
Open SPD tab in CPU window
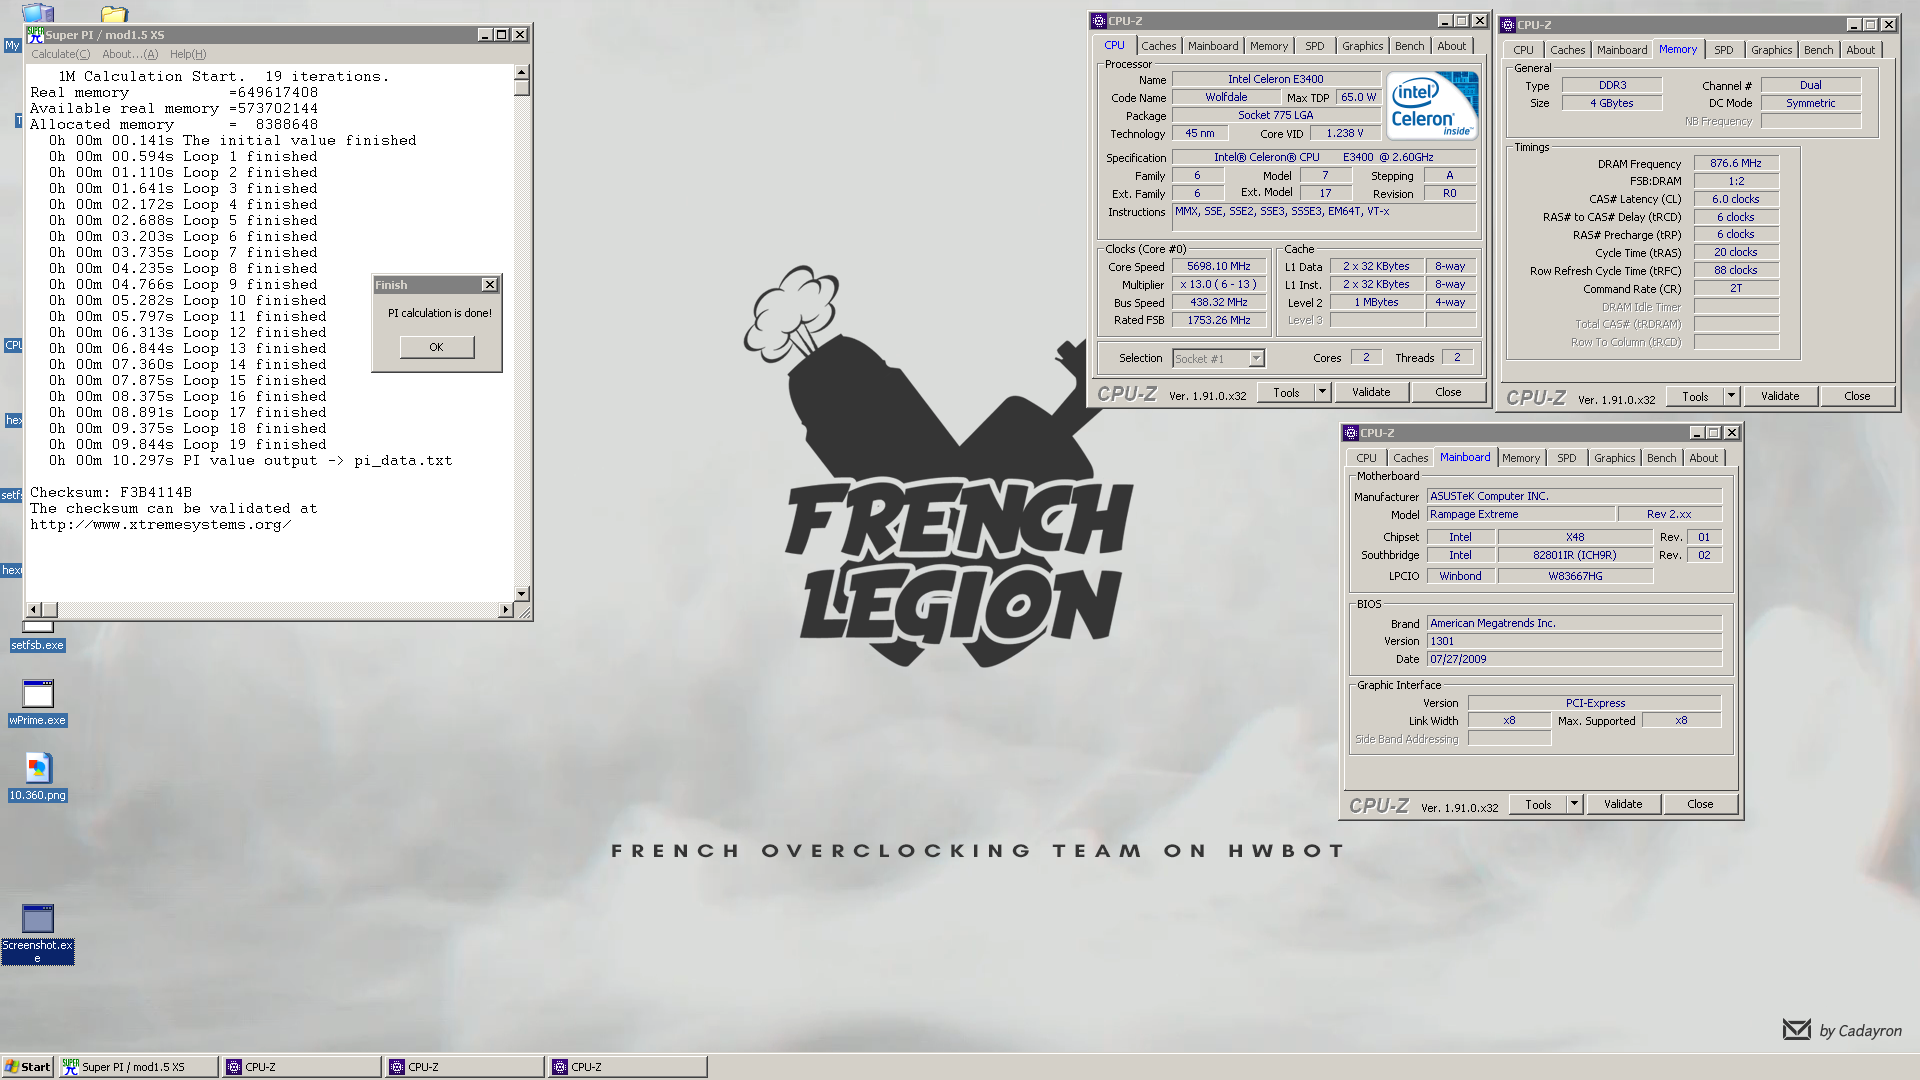click(x=1314, y=46)
